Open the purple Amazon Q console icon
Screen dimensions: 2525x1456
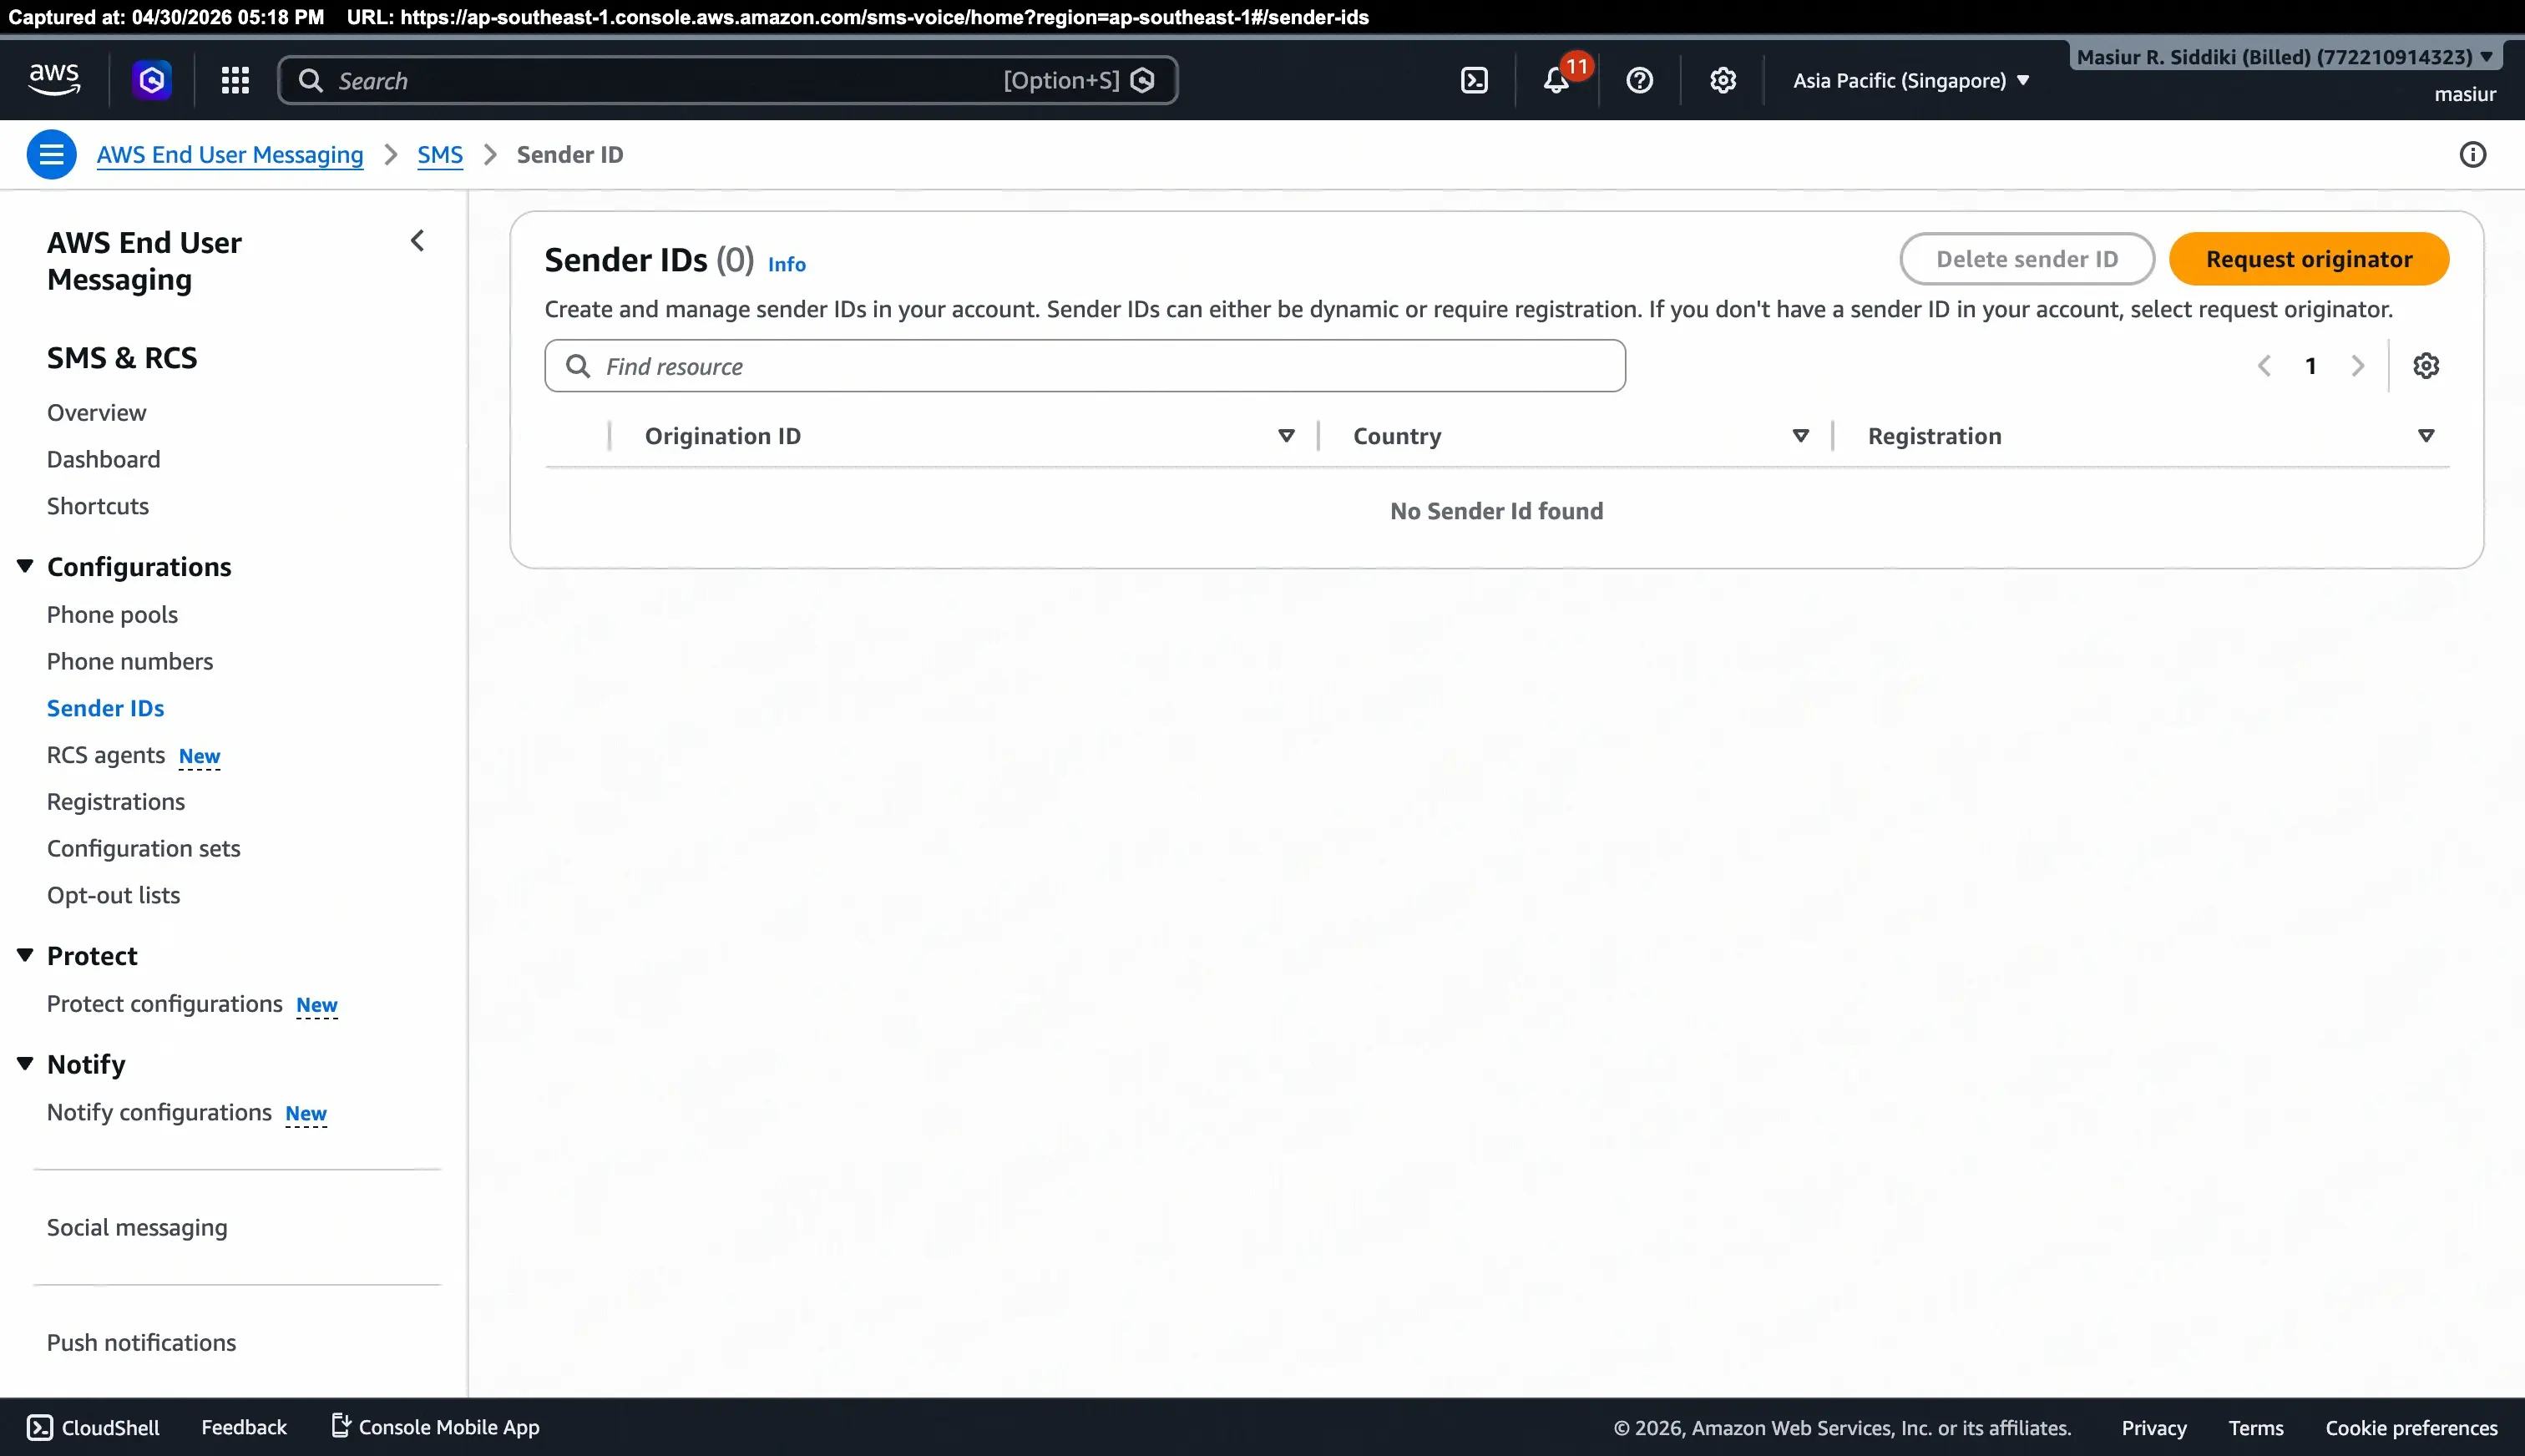[152, 80]
